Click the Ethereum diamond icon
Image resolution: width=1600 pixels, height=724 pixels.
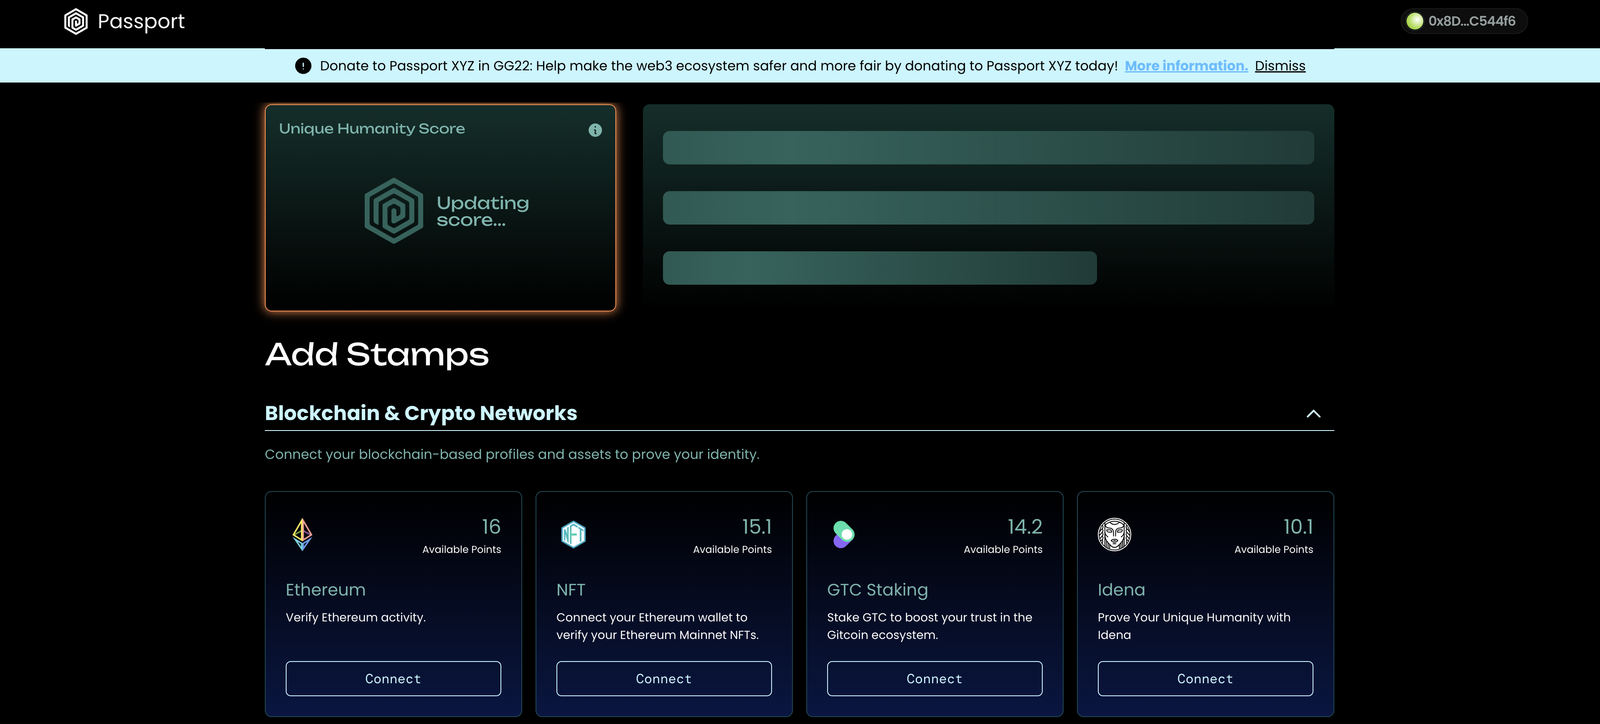tap(302, 534)
